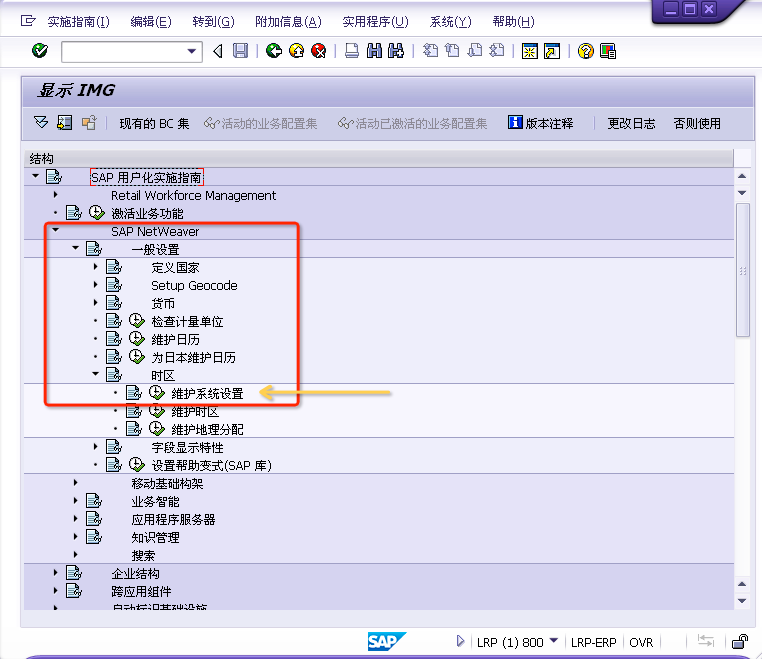Screen dimensions: 762x659
Task: Click the red Cancel icon
Action: pos(319,51)
